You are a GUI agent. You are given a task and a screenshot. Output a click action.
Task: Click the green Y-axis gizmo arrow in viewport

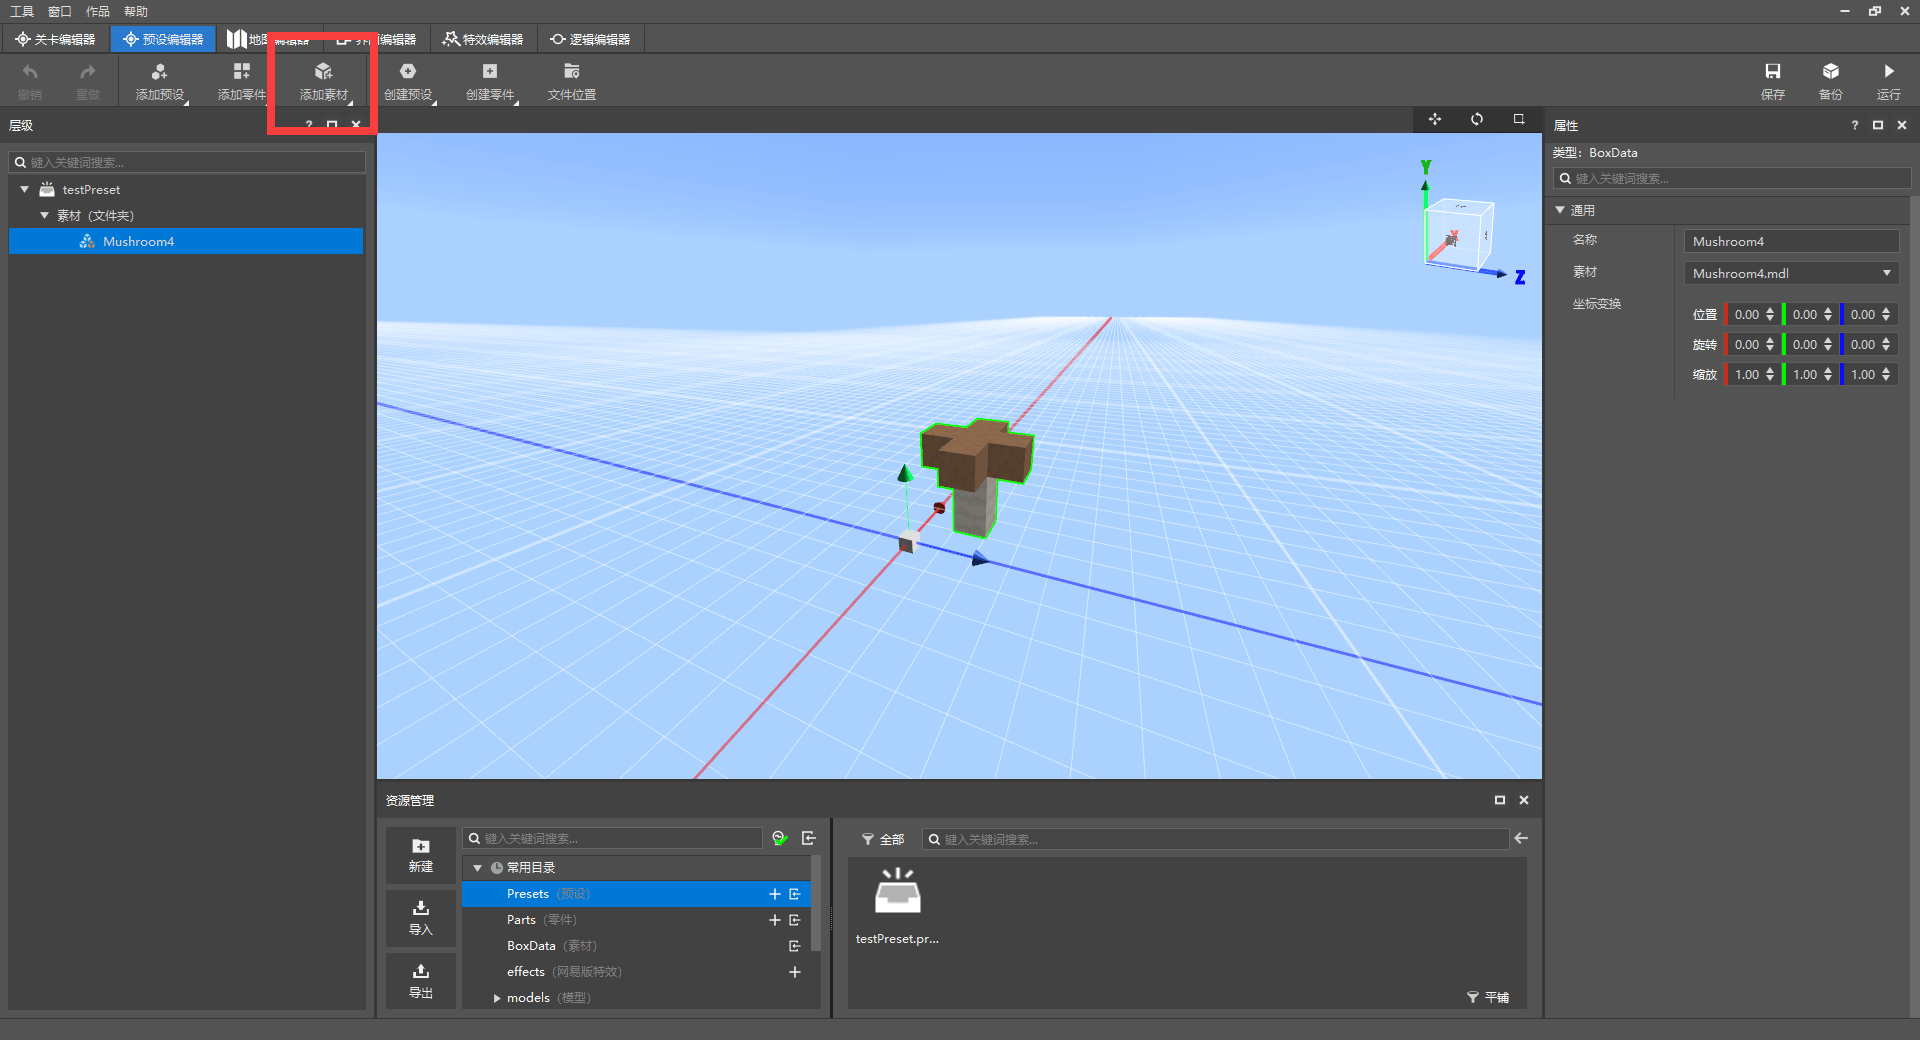tap(905, 473)
